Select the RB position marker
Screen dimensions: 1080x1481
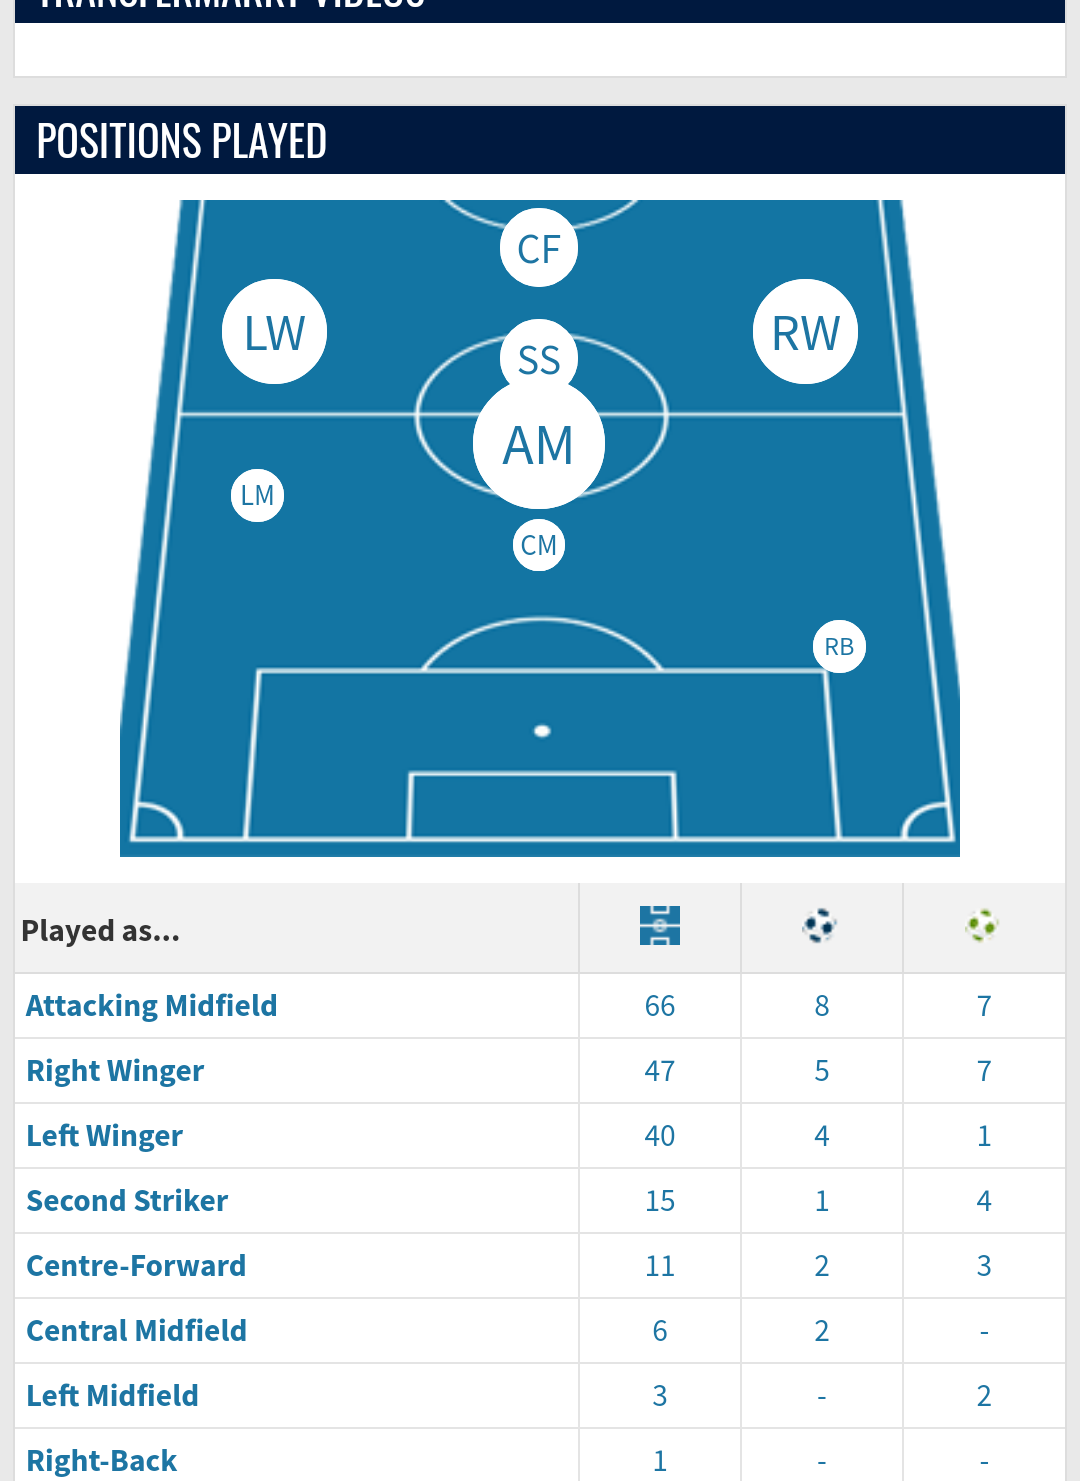point(839,647)
